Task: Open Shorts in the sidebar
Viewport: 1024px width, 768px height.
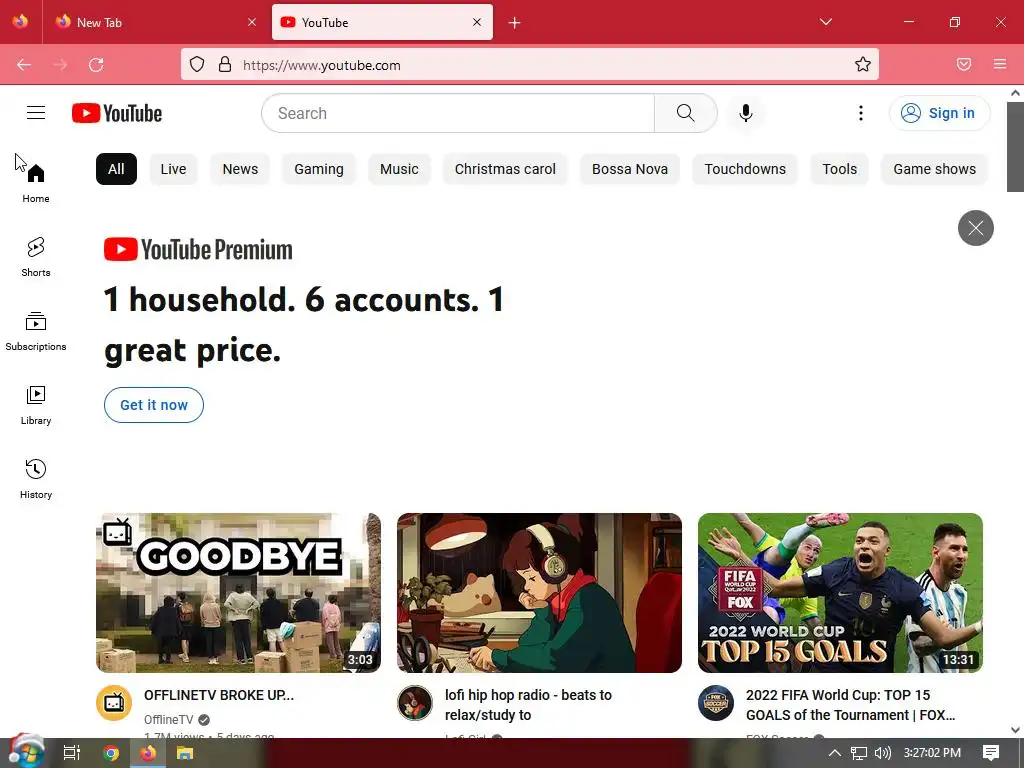Action: click(36, 257)
